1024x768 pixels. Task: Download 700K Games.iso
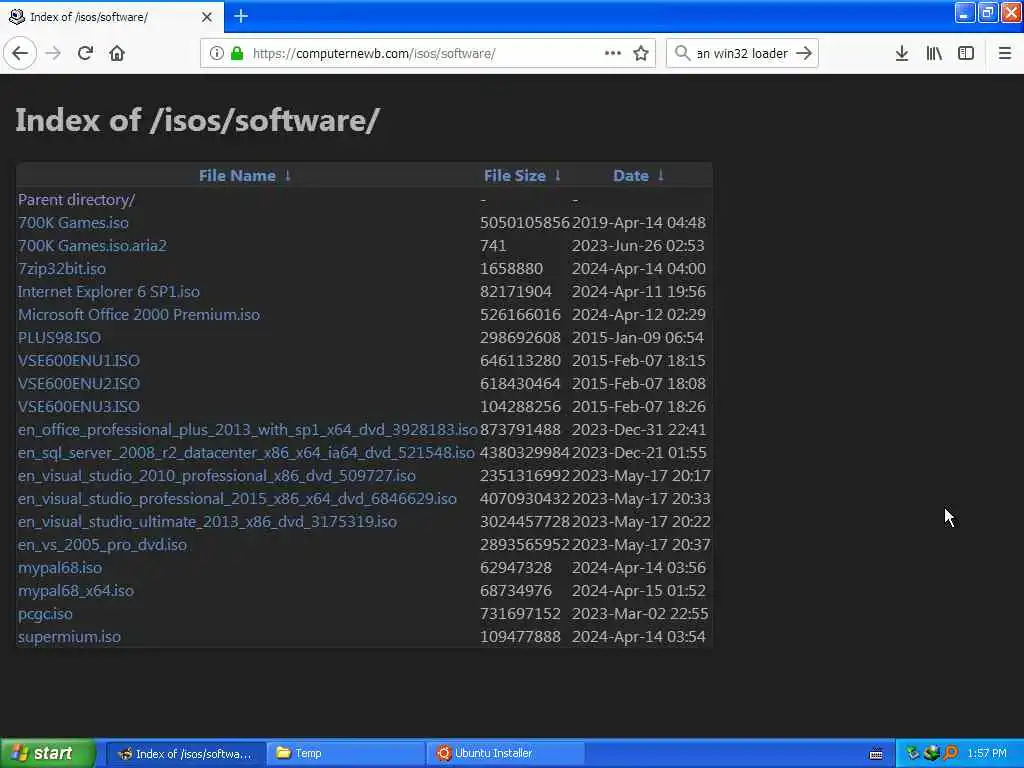tap(73, 223)
